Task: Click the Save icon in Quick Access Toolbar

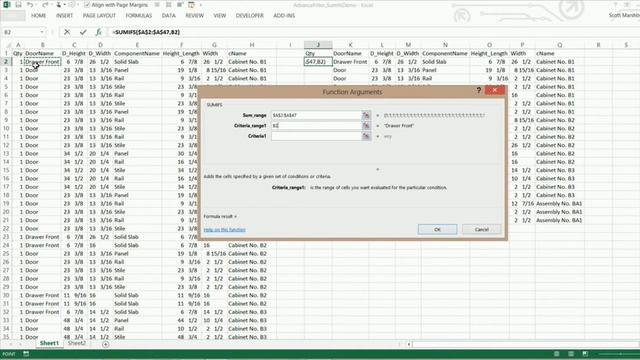Action: [x=18, y=5]
